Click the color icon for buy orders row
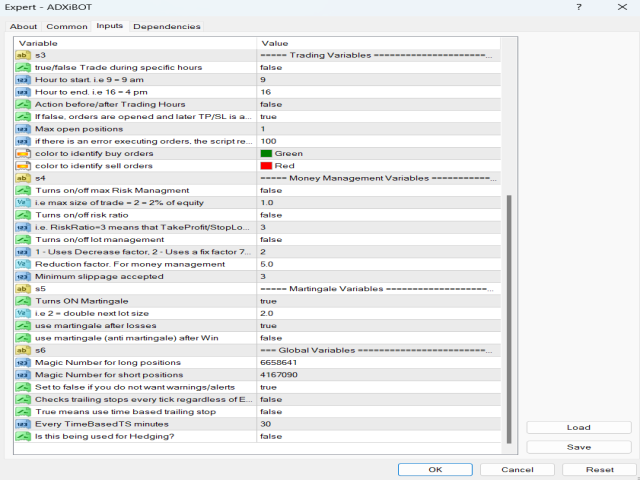Viewport: 640px width, 480px height. (23, 153)
